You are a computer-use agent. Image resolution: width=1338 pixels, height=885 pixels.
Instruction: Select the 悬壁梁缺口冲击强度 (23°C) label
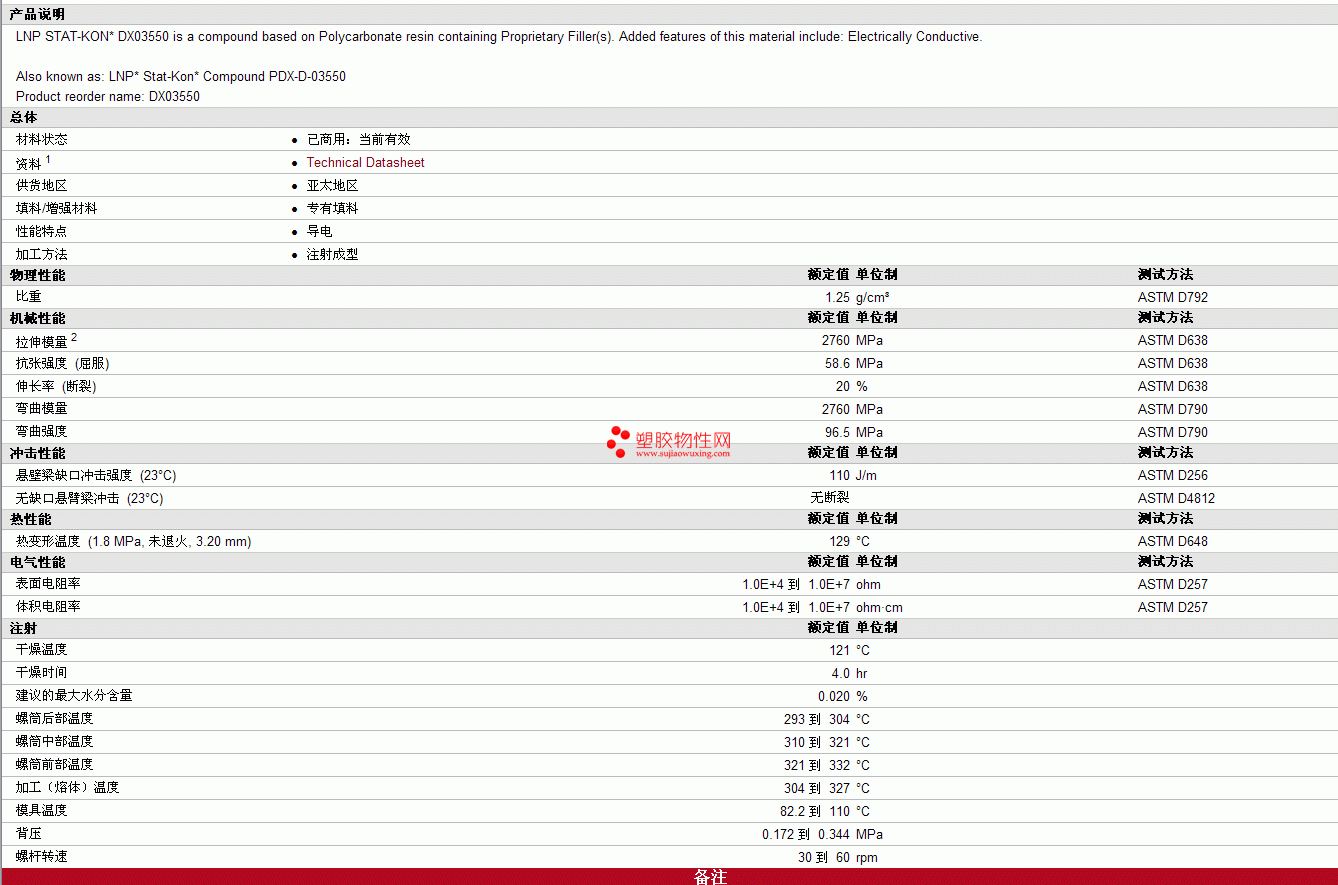point(96,475)
